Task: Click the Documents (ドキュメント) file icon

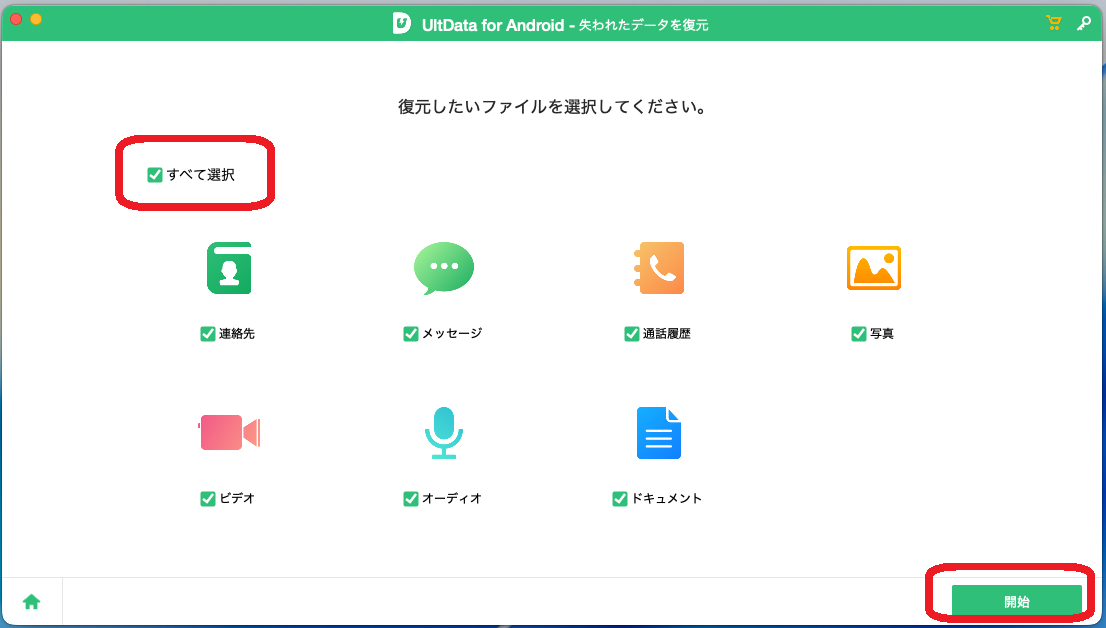Action: pos(659,433)
